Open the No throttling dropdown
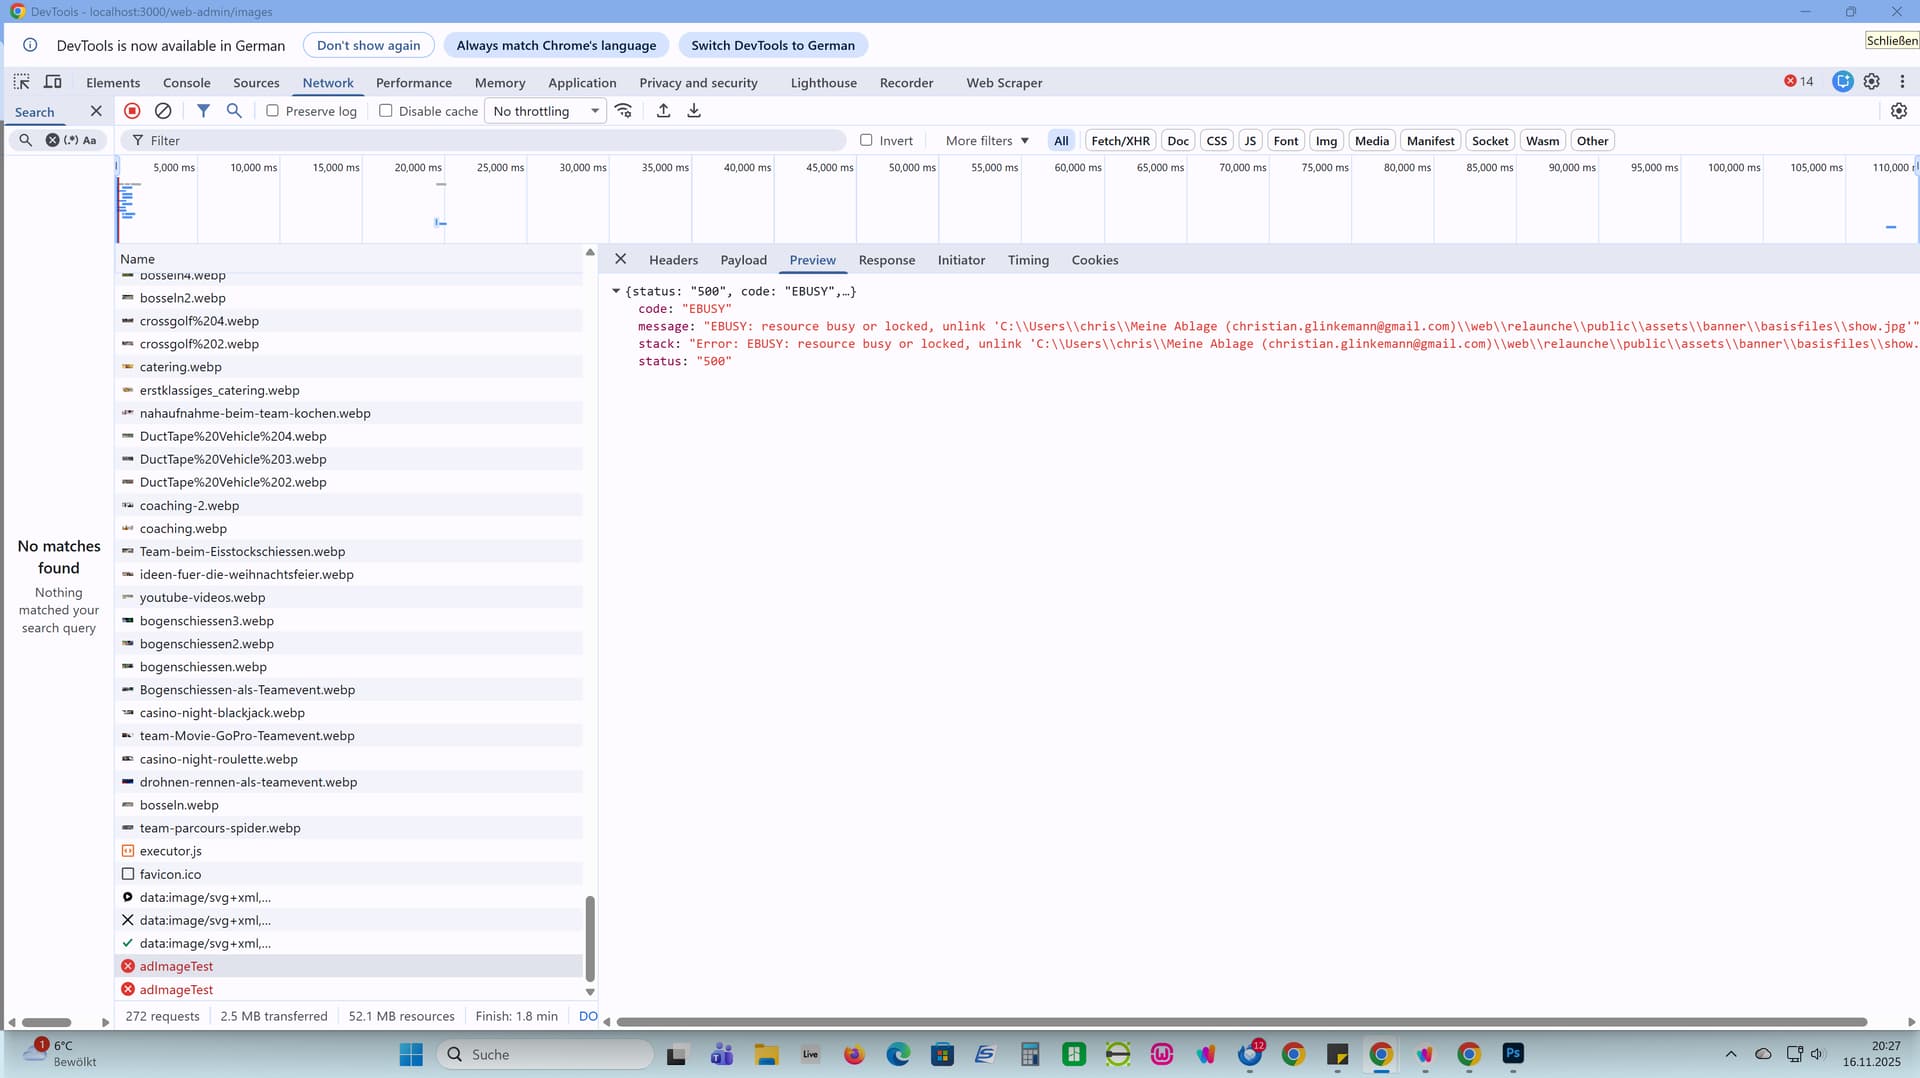 click(546, 111)
